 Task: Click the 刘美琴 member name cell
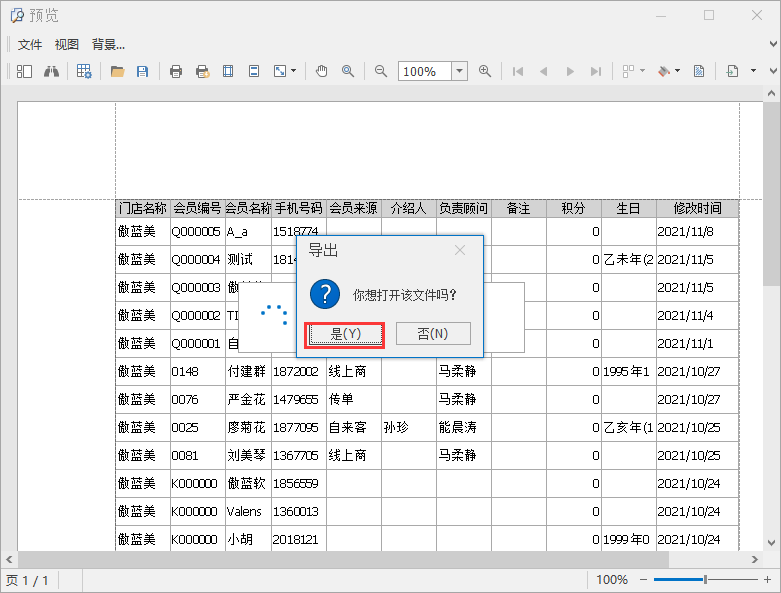coord(247,456)
